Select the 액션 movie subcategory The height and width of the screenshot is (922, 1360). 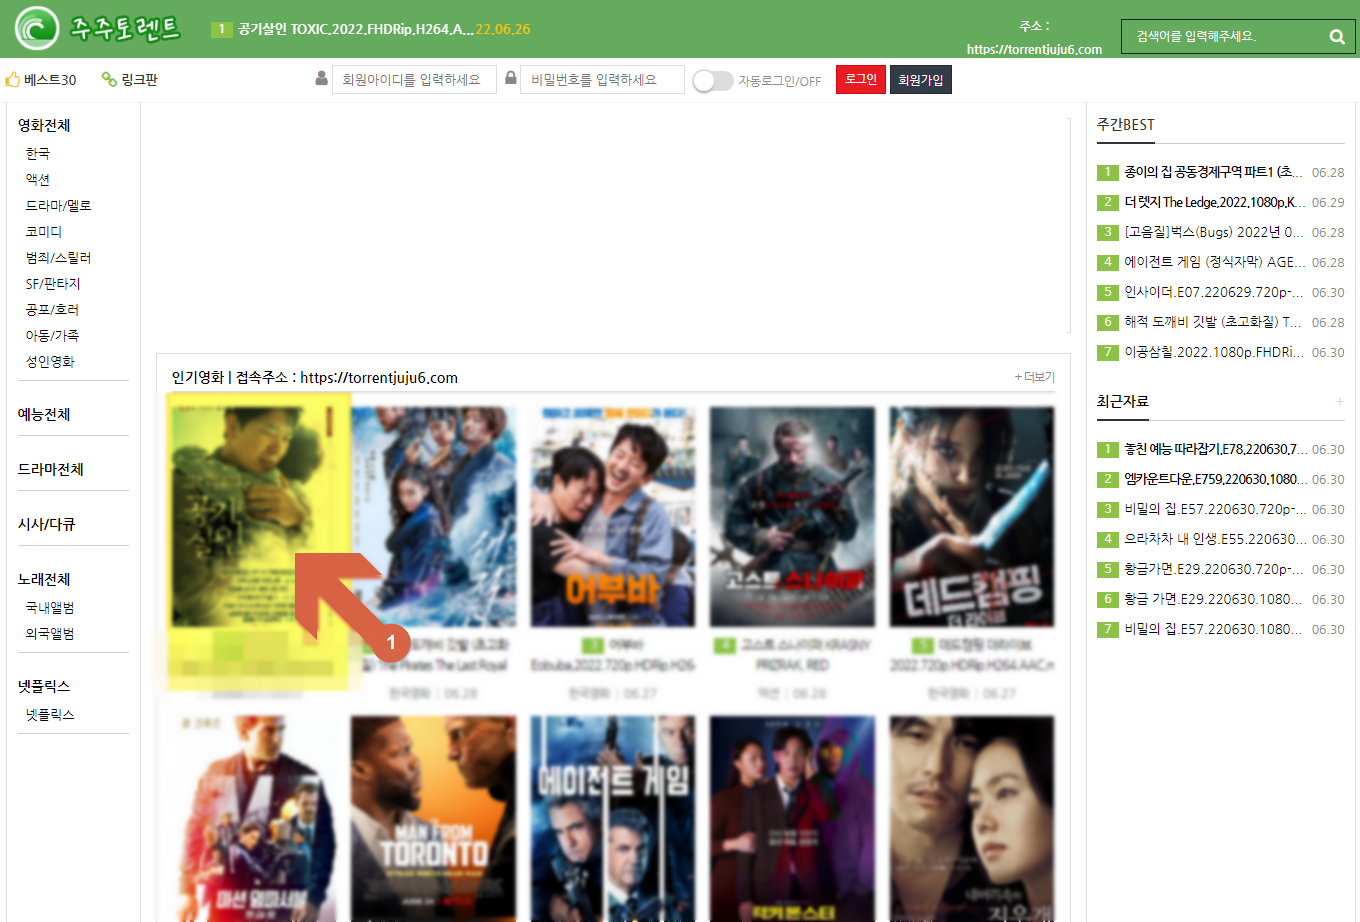(38, 179)
